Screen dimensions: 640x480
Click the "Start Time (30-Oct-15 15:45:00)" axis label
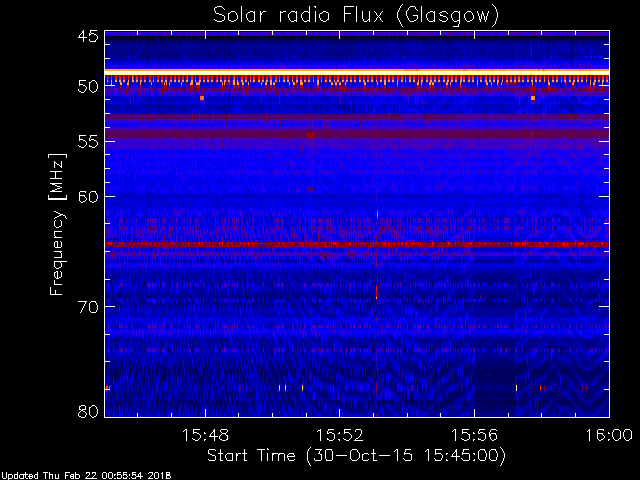[356, 455]
